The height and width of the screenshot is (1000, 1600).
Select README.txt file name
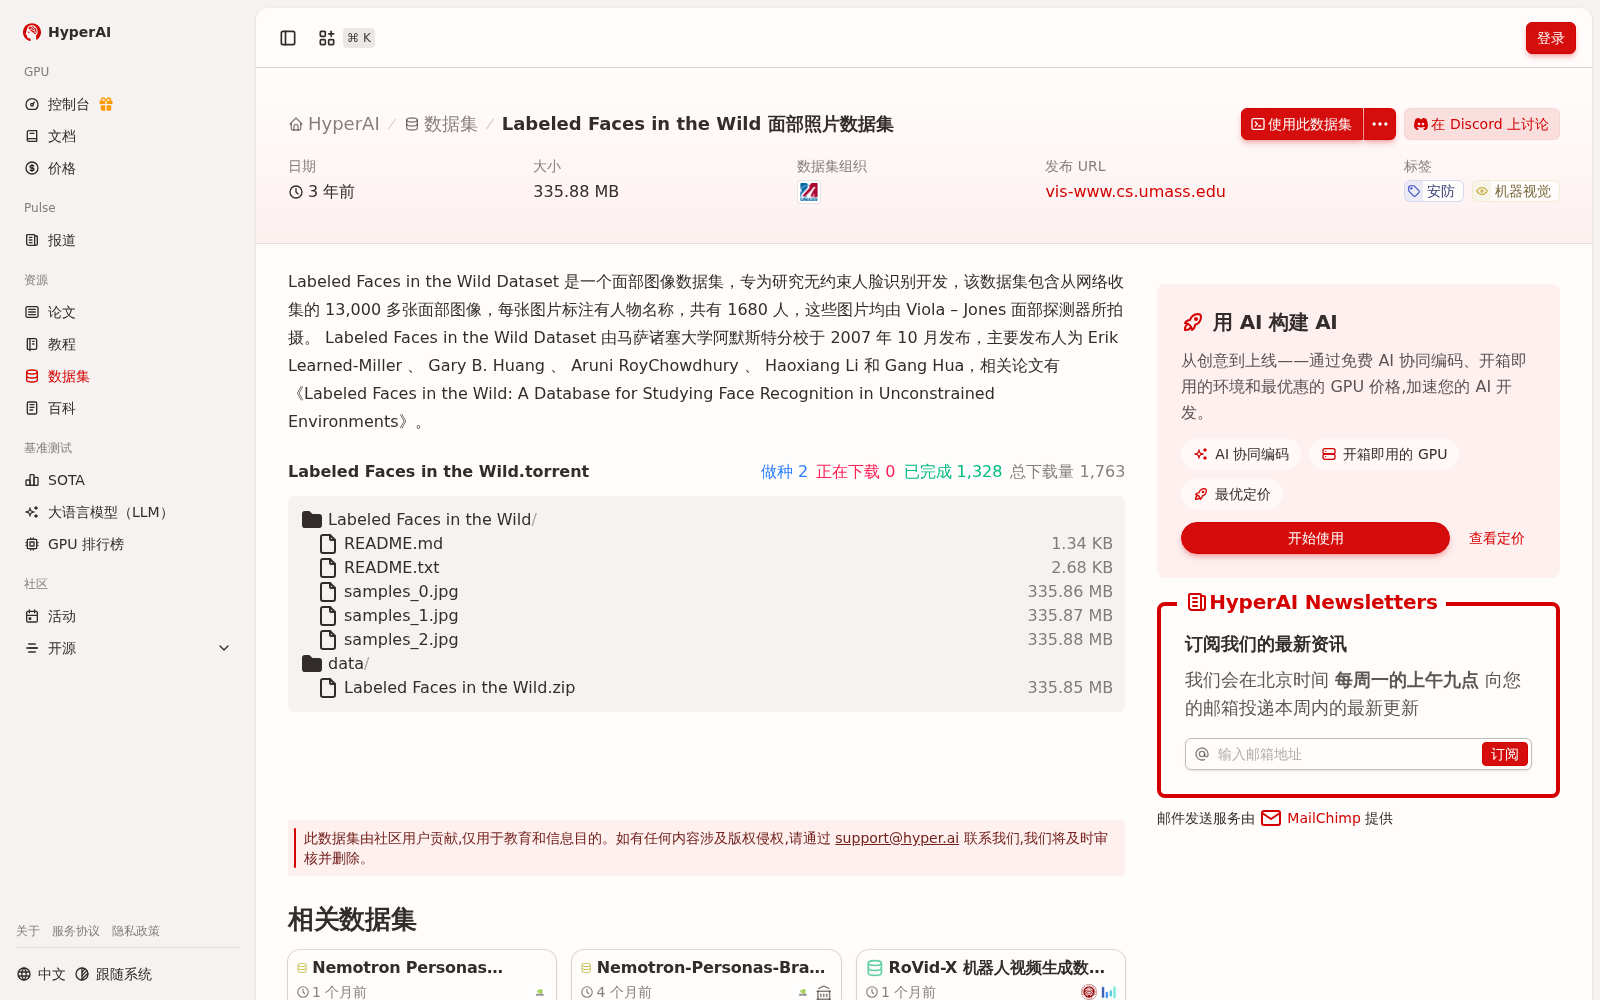[391, 567]
